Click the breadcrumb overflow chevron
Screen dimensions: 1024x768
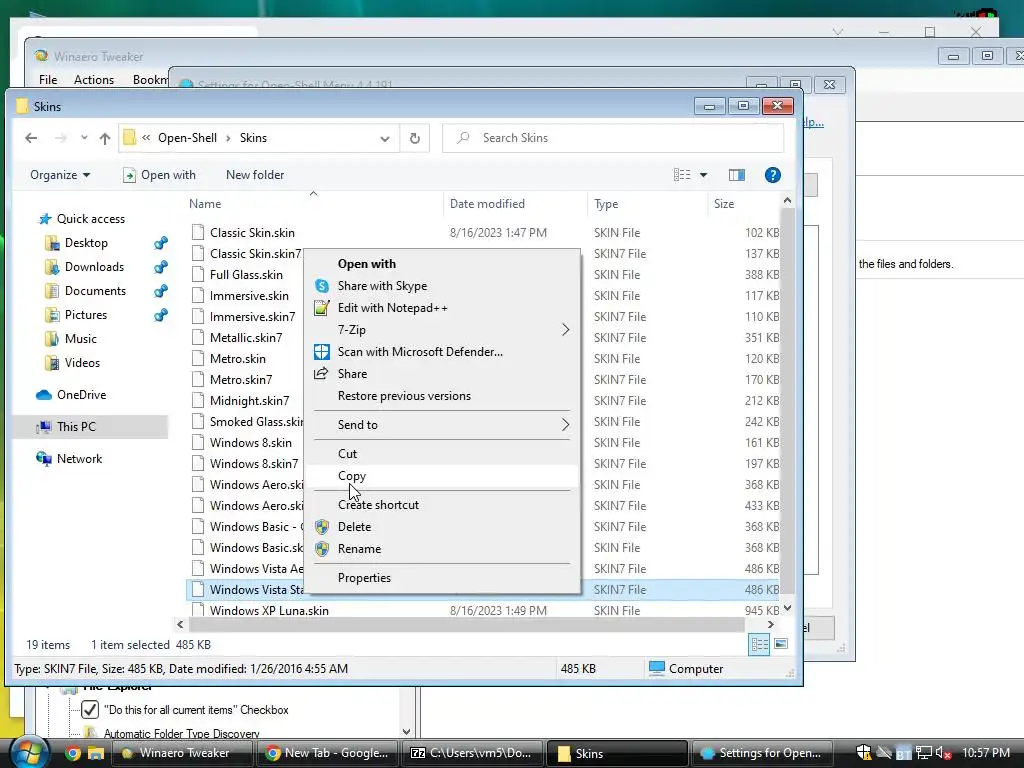[146, 138]
